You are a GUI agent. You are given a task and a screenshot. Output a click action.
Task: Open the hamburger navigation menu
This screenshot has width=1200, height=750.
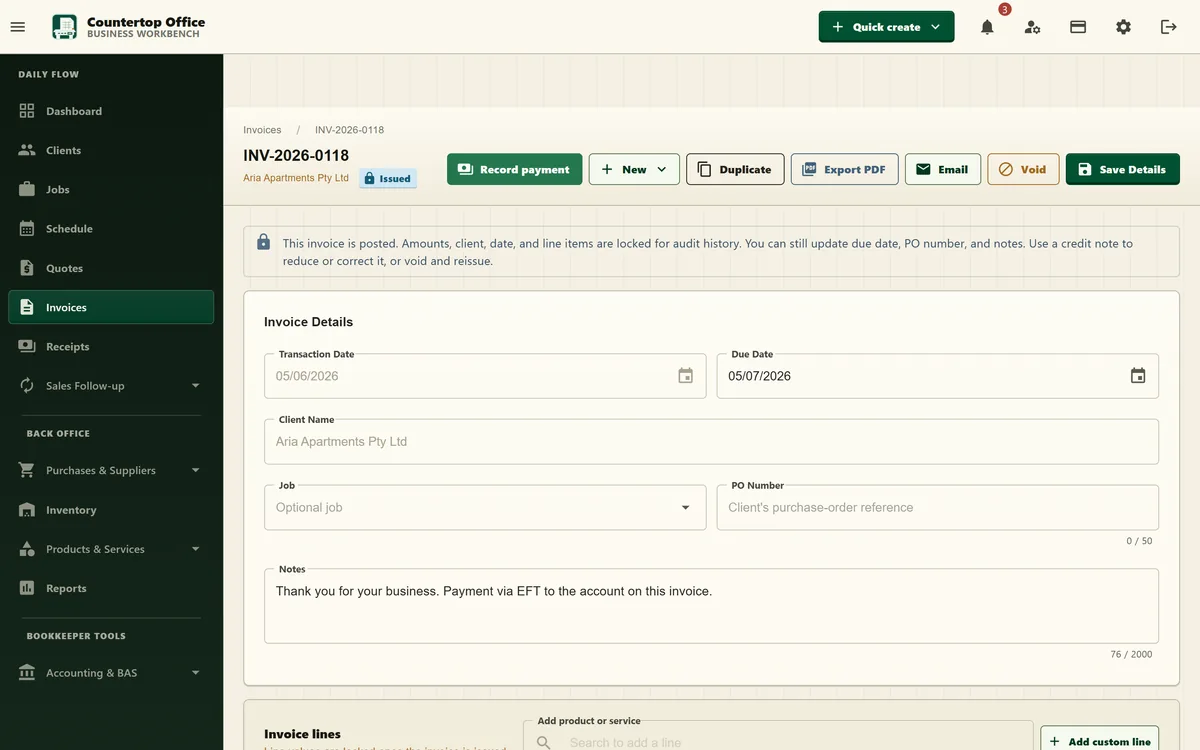[17, 27]
